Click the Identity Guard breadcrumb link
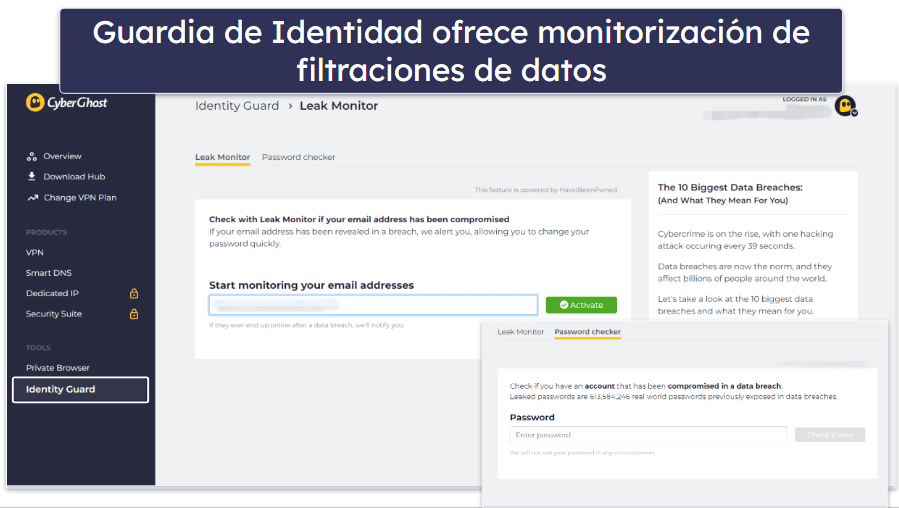Image resolution: width=899 pixels, height=508 pixels. tap(237, 106)
